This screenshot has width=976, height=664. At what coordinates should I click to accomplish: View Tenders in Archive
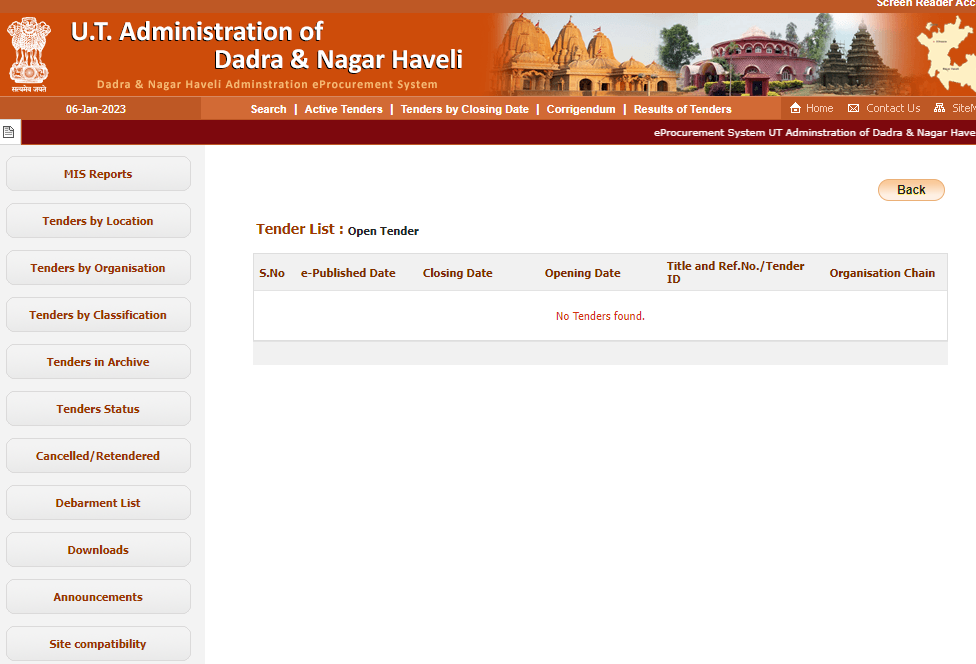click(98, 362)
